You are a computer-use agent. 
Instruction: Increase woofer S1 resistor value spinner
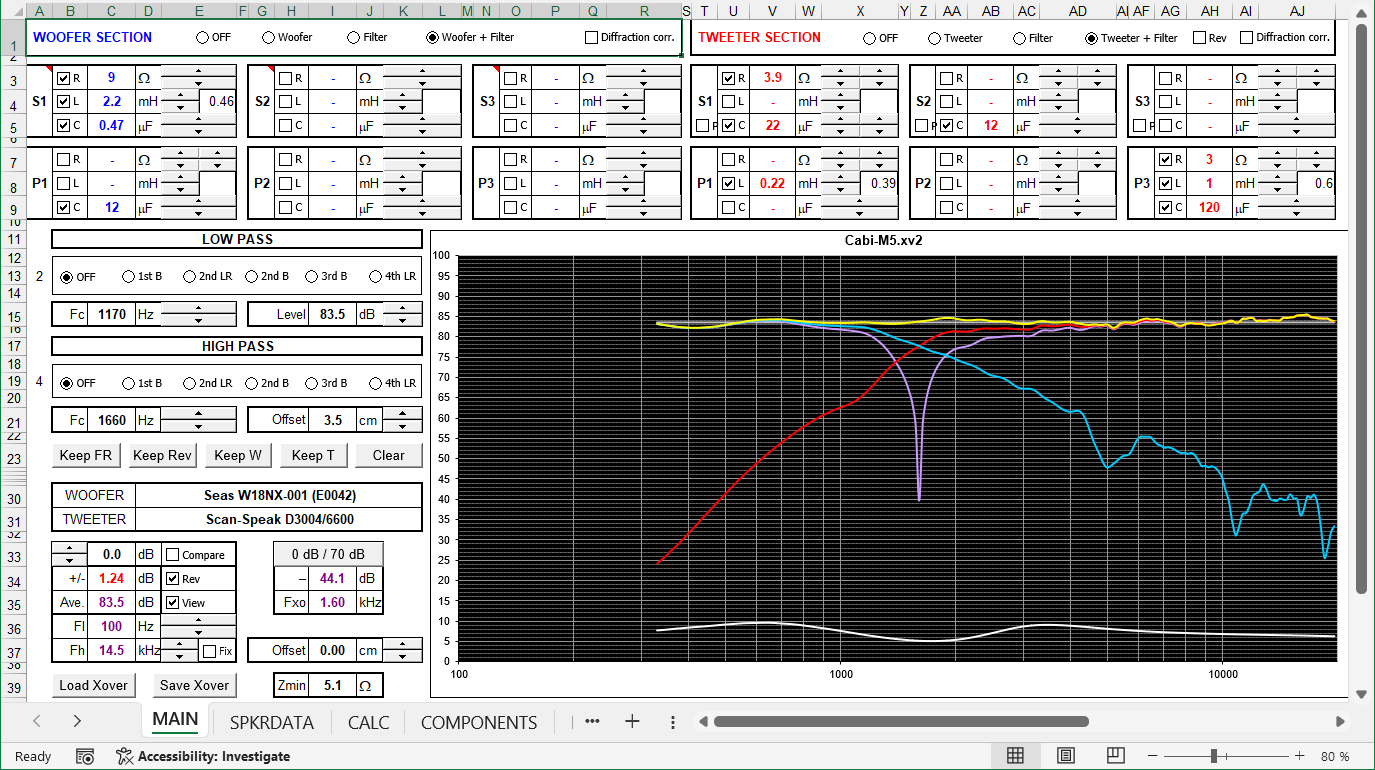click(x=199, y=72)
